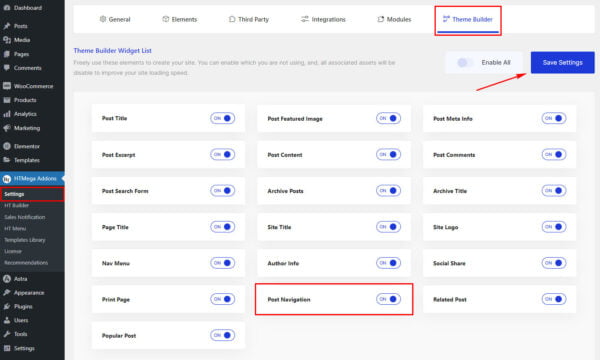Switch to the Integrations tab
600x360 pixels.
323,19
